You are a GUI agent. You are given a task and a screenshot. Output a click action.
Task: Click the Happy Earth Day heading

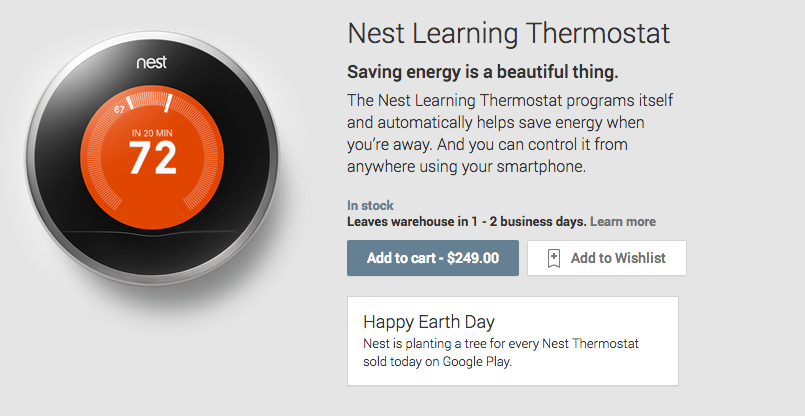(x=429, y=322)
